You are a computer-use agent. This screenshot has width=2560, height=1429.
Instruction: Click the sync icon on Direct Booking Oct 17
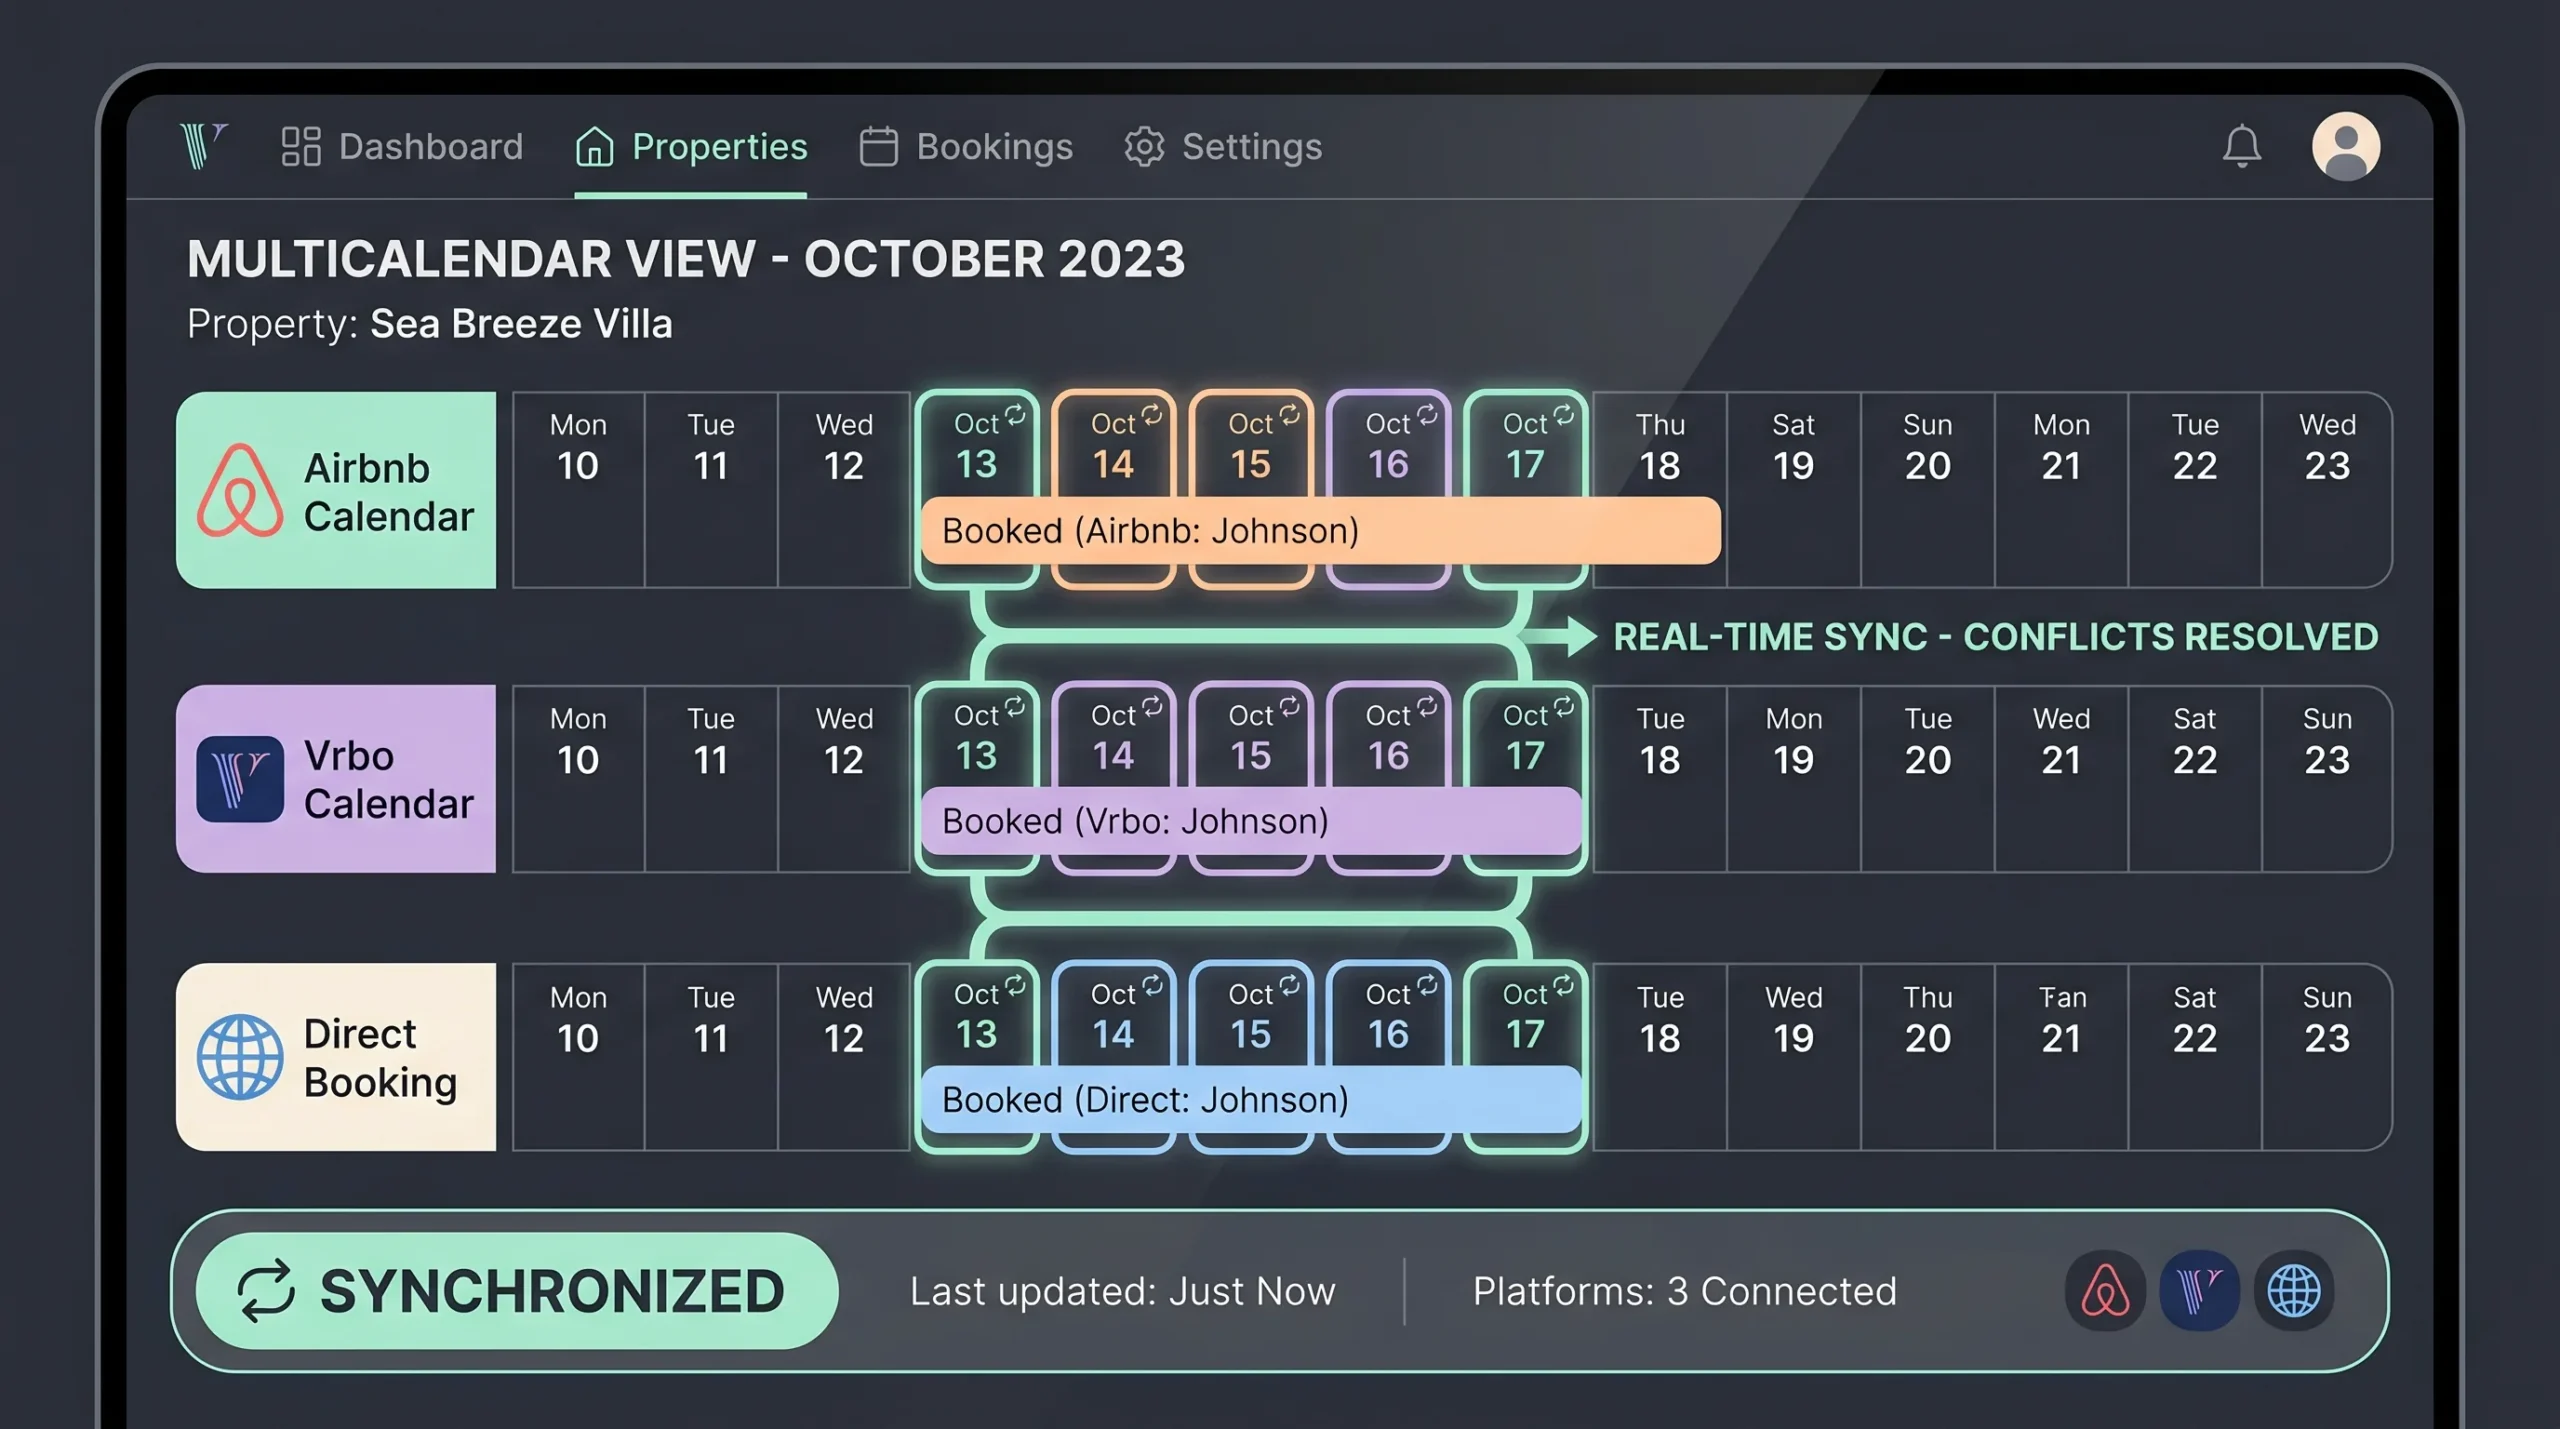(x=1564, y=985)
